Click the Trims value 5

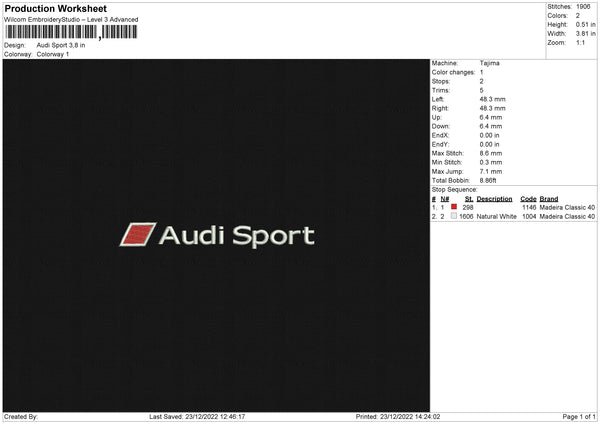point(481,90)
